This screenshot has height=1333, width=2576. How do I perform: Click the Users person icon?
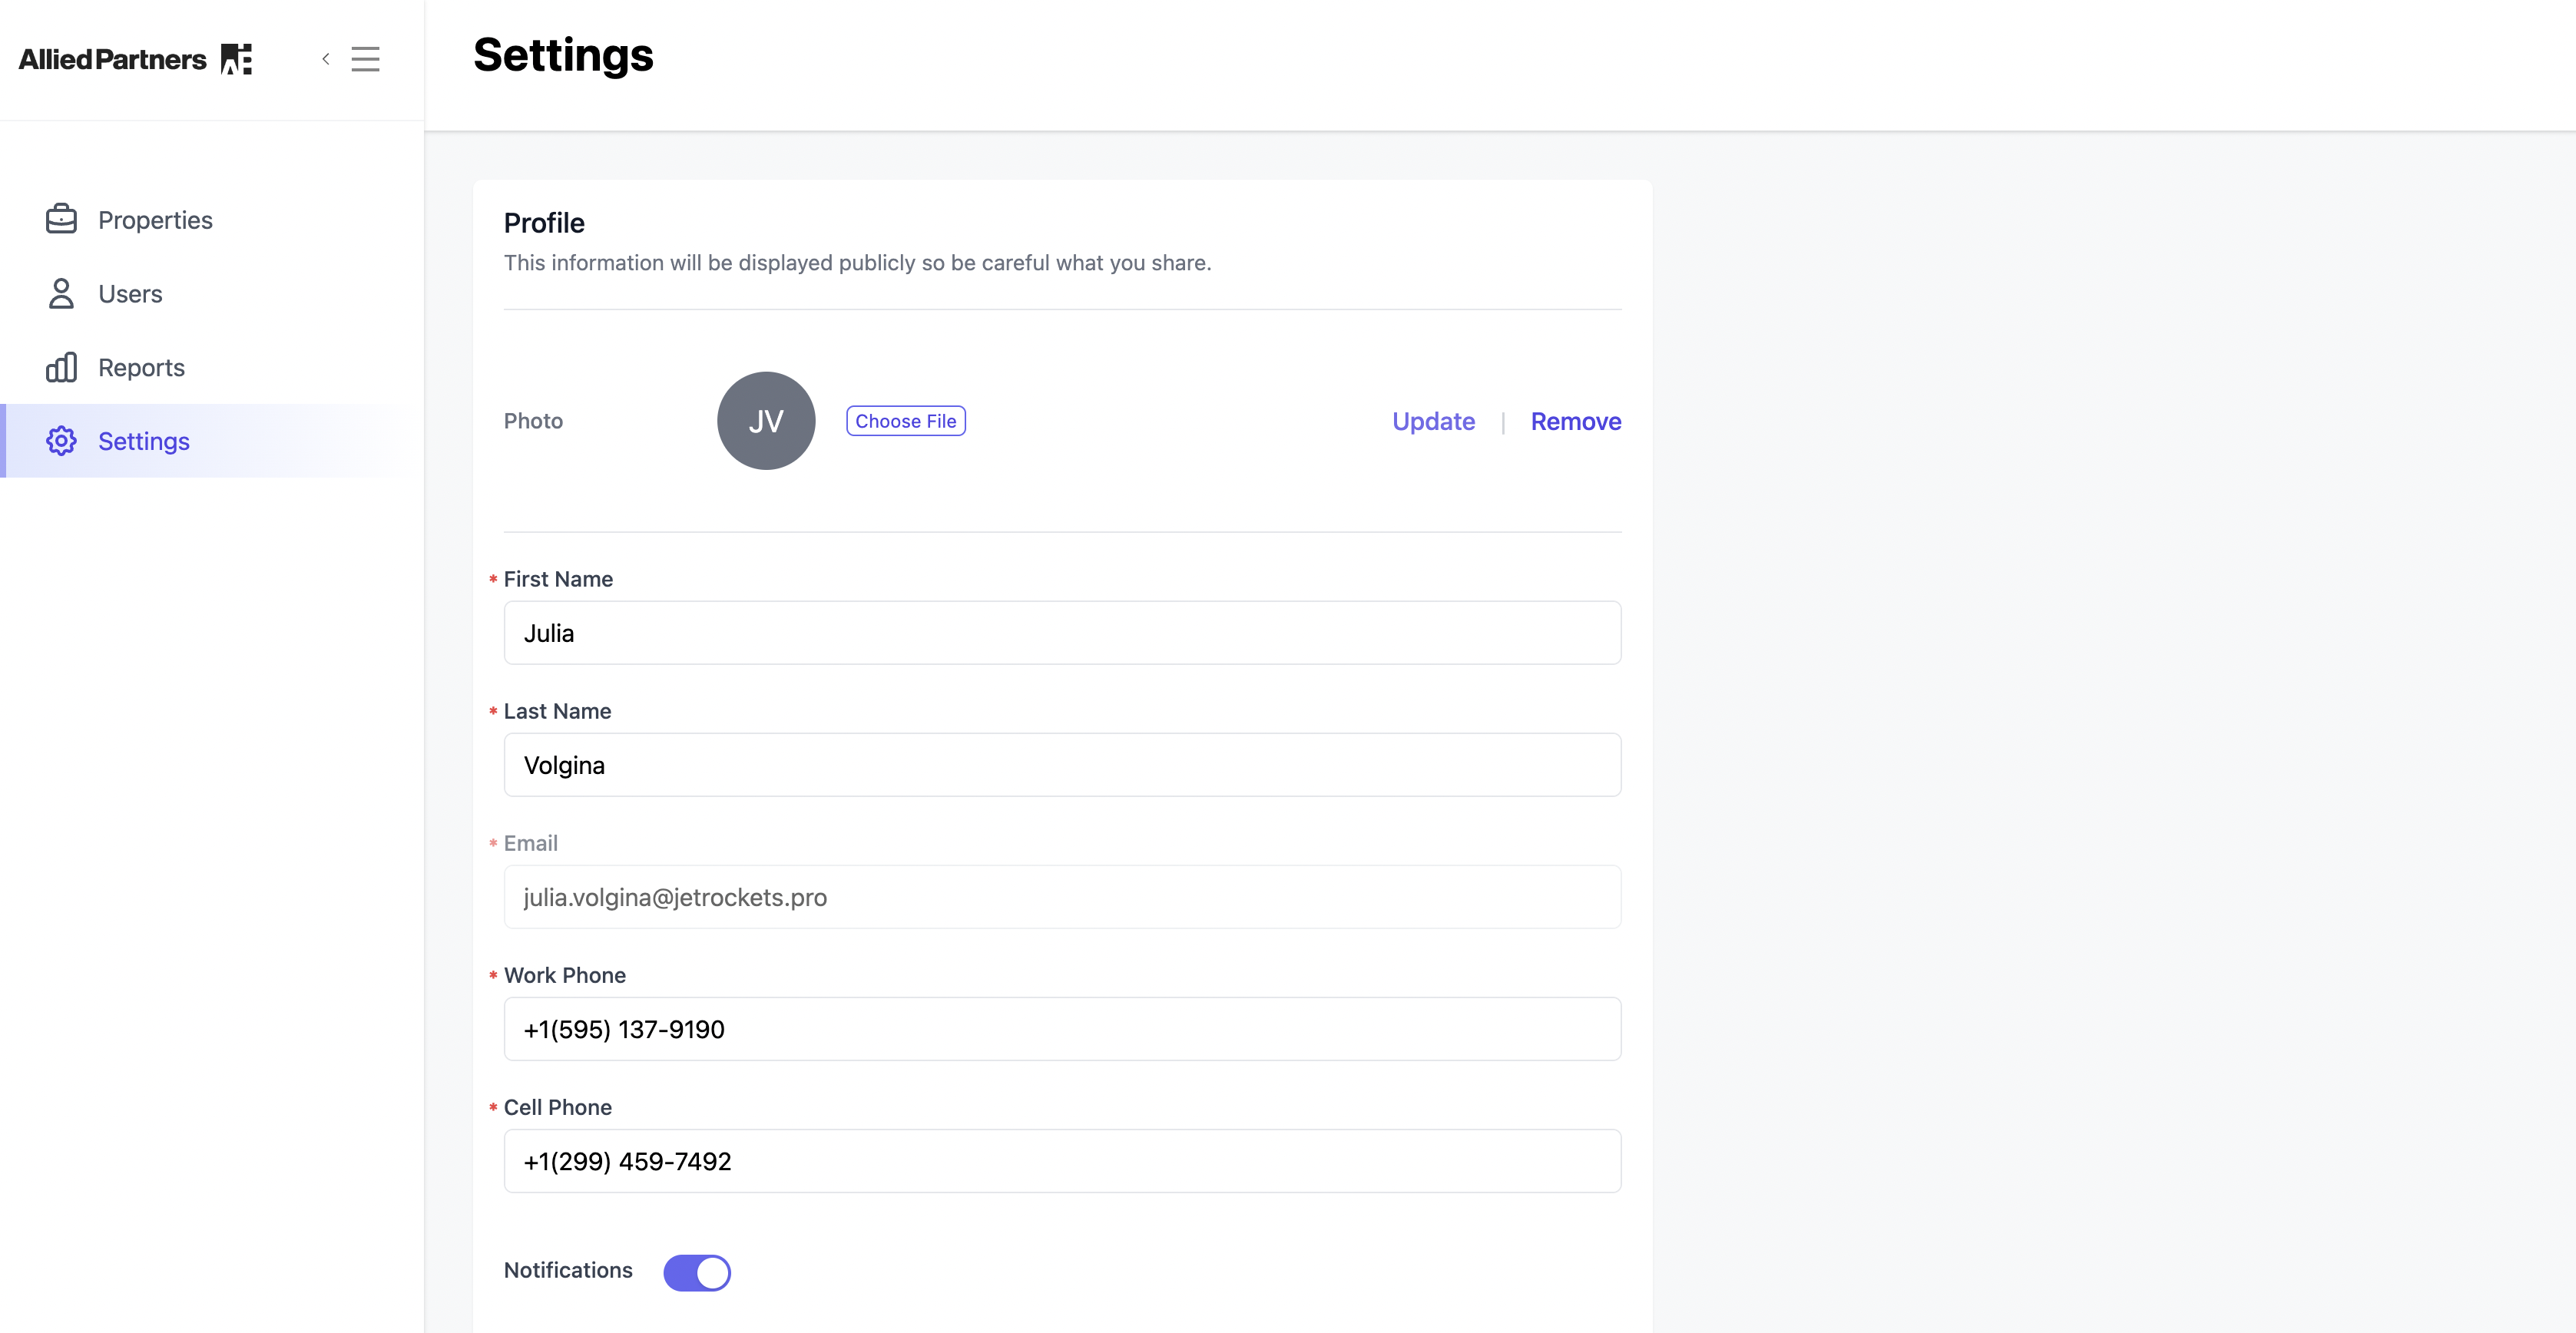click(61, 293)
